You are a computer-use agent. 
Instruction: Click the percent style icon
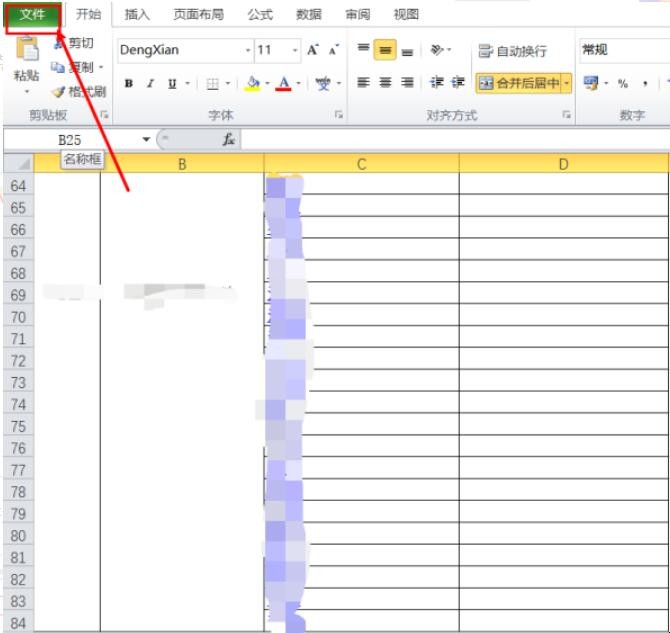pos(622,83)
